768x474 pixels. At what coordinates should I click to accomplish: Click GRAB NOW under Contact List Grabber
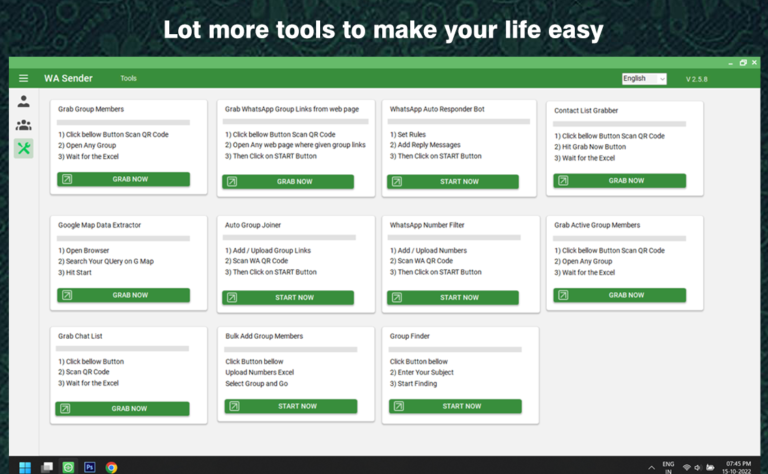[619, 181]
